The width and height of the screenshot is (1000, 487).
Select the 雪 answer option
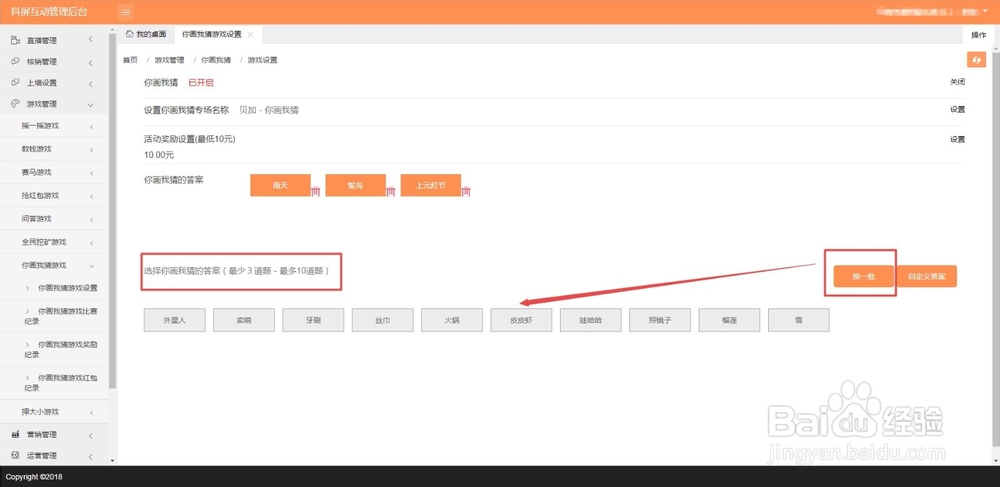pos(798,321)
